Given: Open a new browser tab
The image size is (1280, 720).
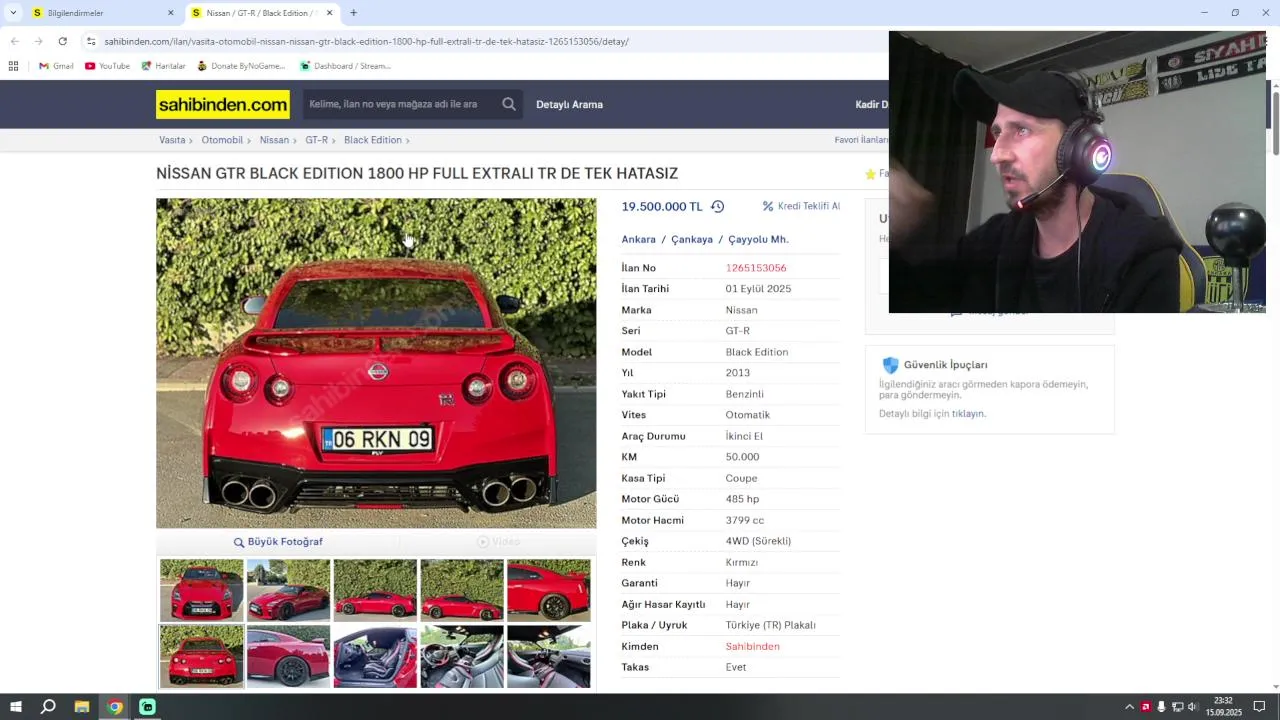Looking at the screenshot, I should coord(353,13).
